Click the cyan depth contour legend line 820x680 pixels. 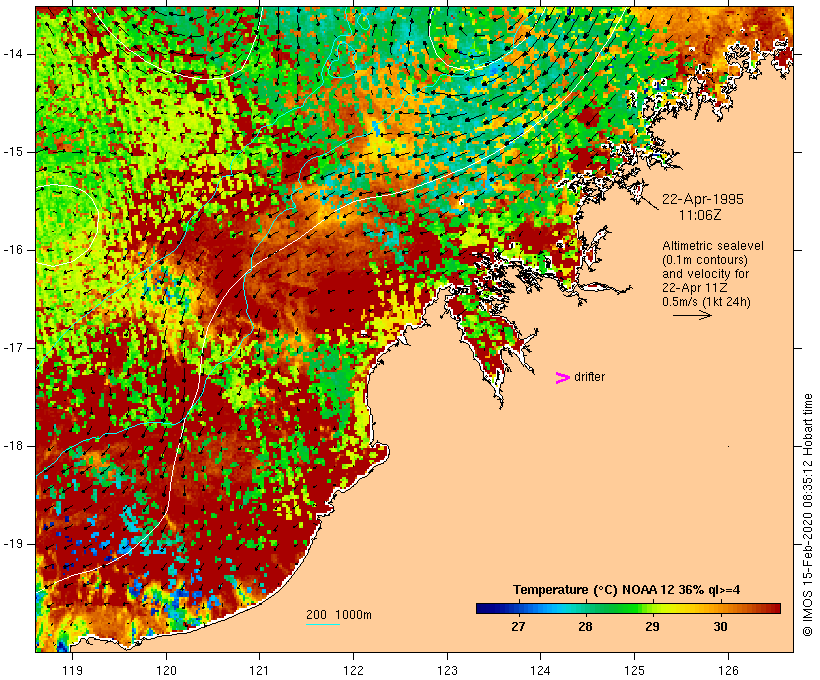tap(322, 625)
